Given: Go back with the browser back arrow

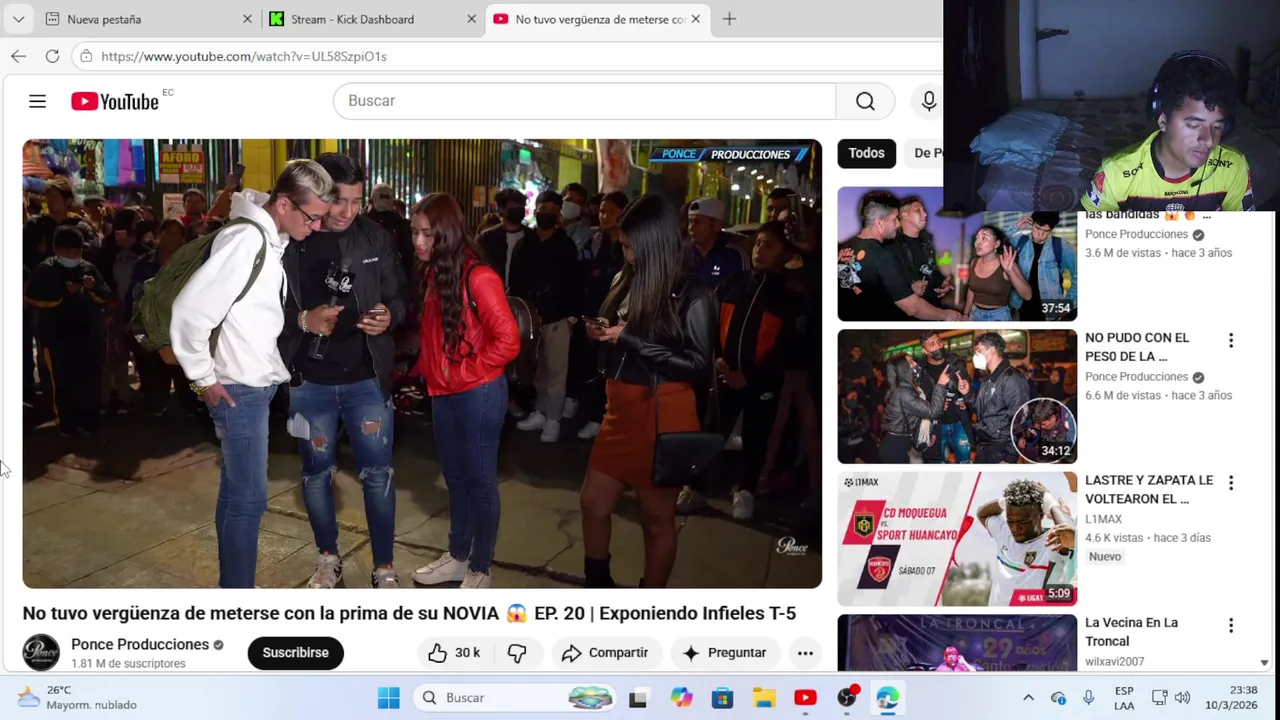Looking at the screenshot, I should (18, 56).
